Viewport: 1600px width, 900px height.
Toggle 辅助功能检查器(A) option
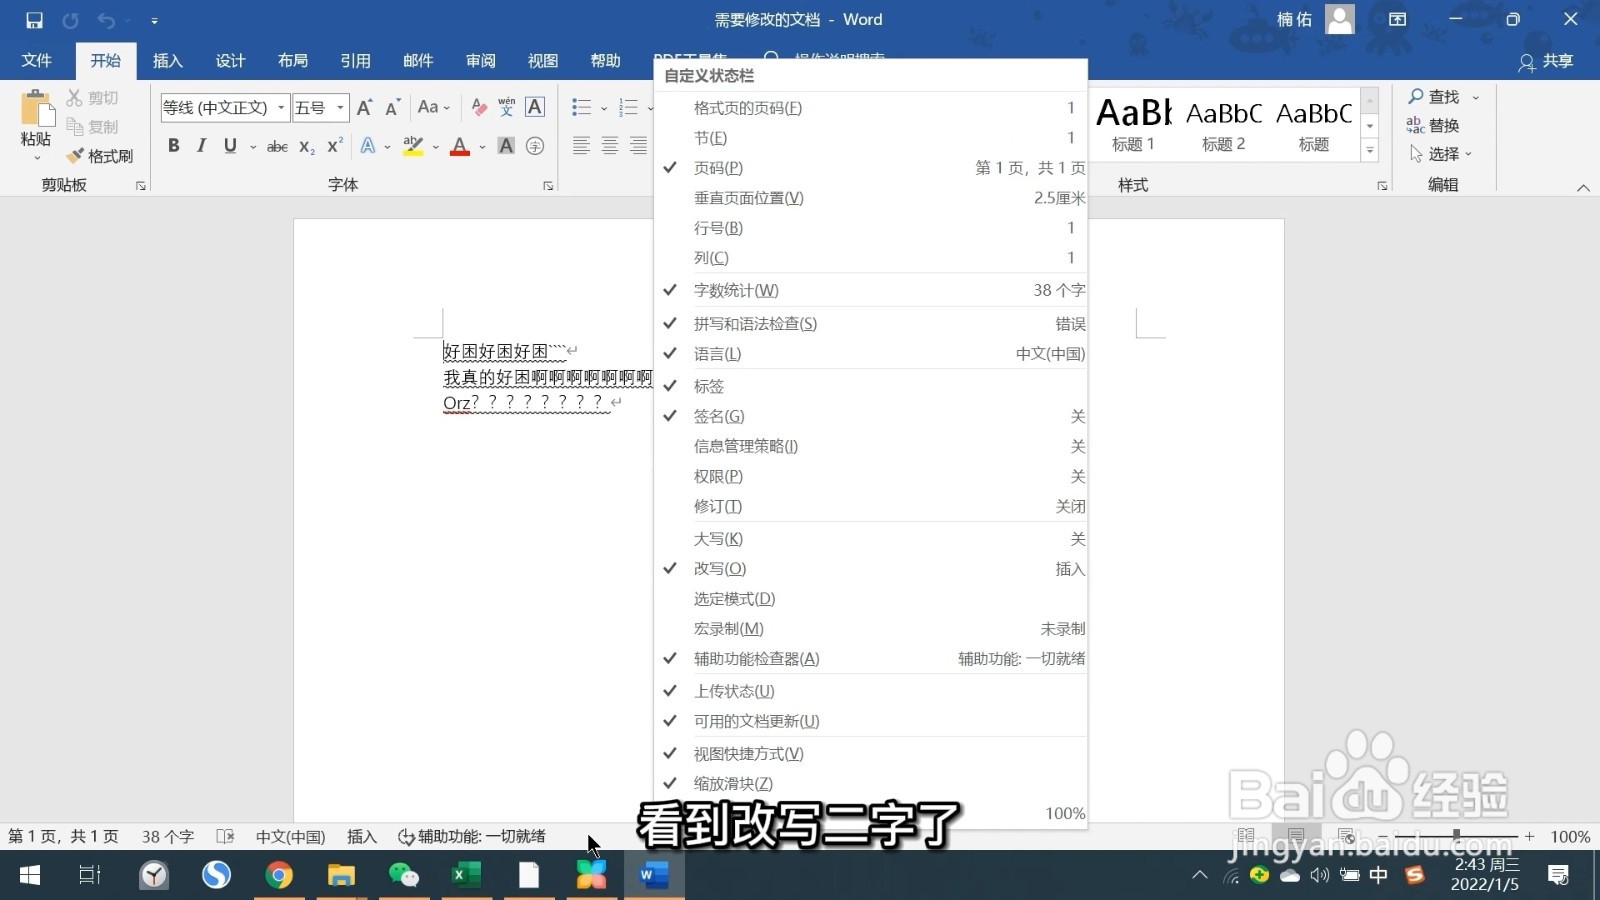(871, 658)
